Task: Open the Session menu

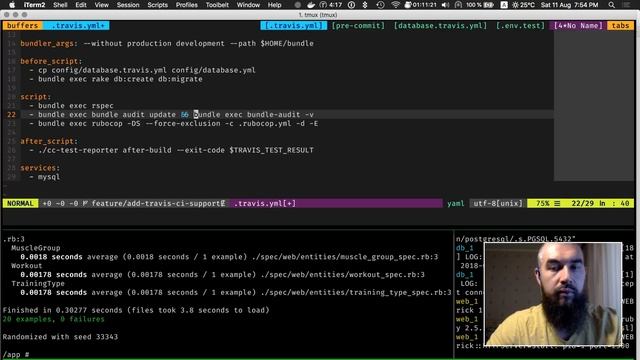Action: point(128,5)
